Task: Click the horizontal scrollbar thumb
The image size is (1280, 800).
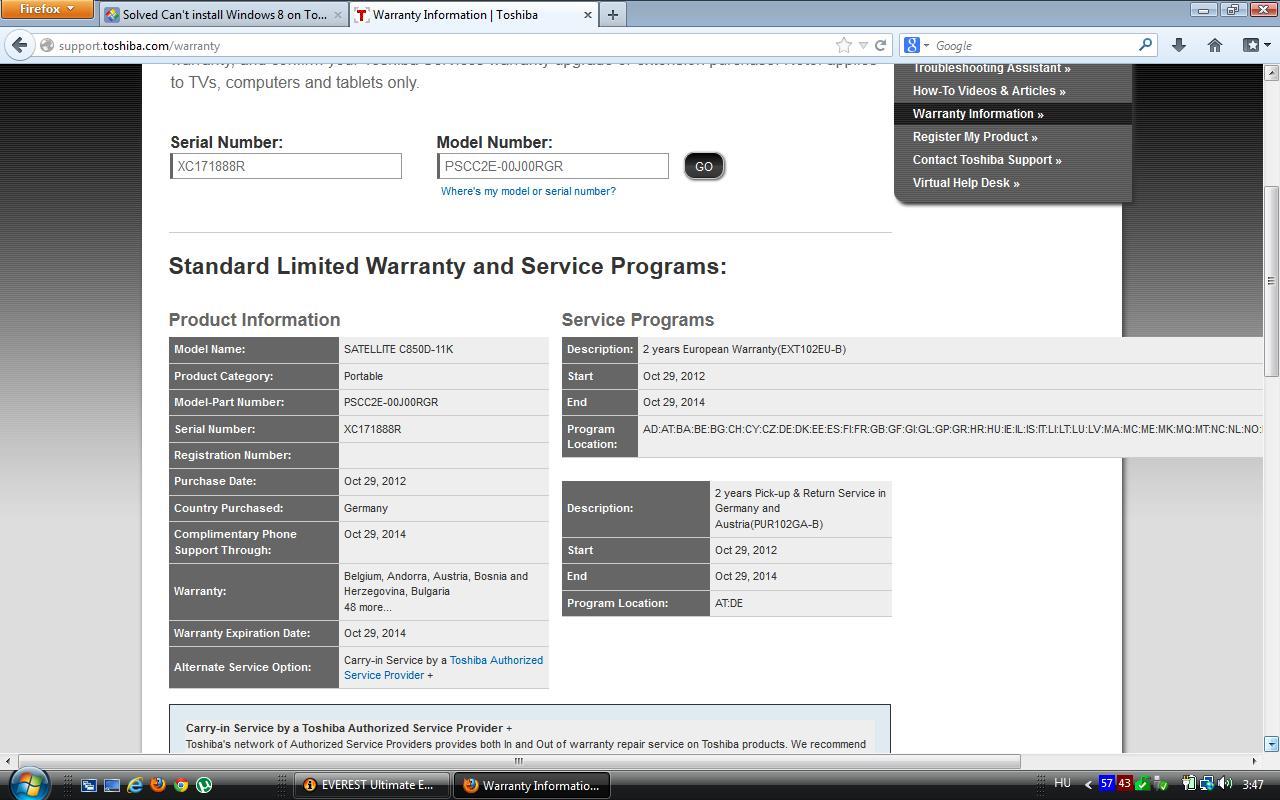Action: tap(519, 761)
